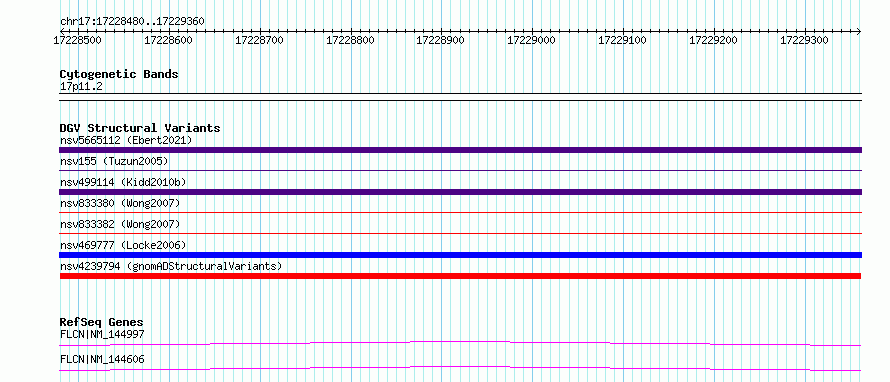Open the FLCN|NM_144606 transcript label

pyautogui.click(x=102, y=359)
